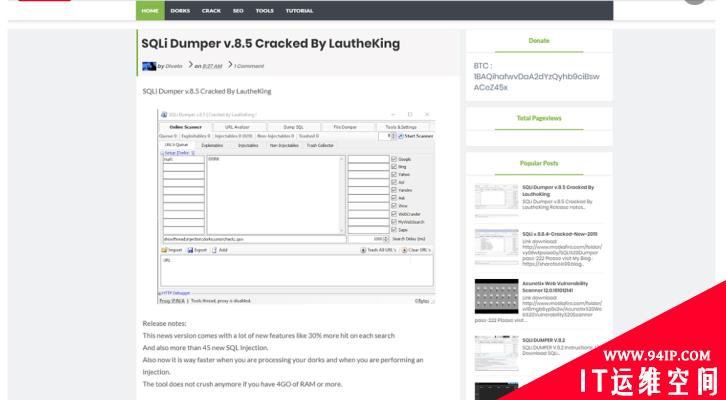This screenshot has height=400, width=726.
Task: Open the author name link in byline
Action: coord(174,66)
